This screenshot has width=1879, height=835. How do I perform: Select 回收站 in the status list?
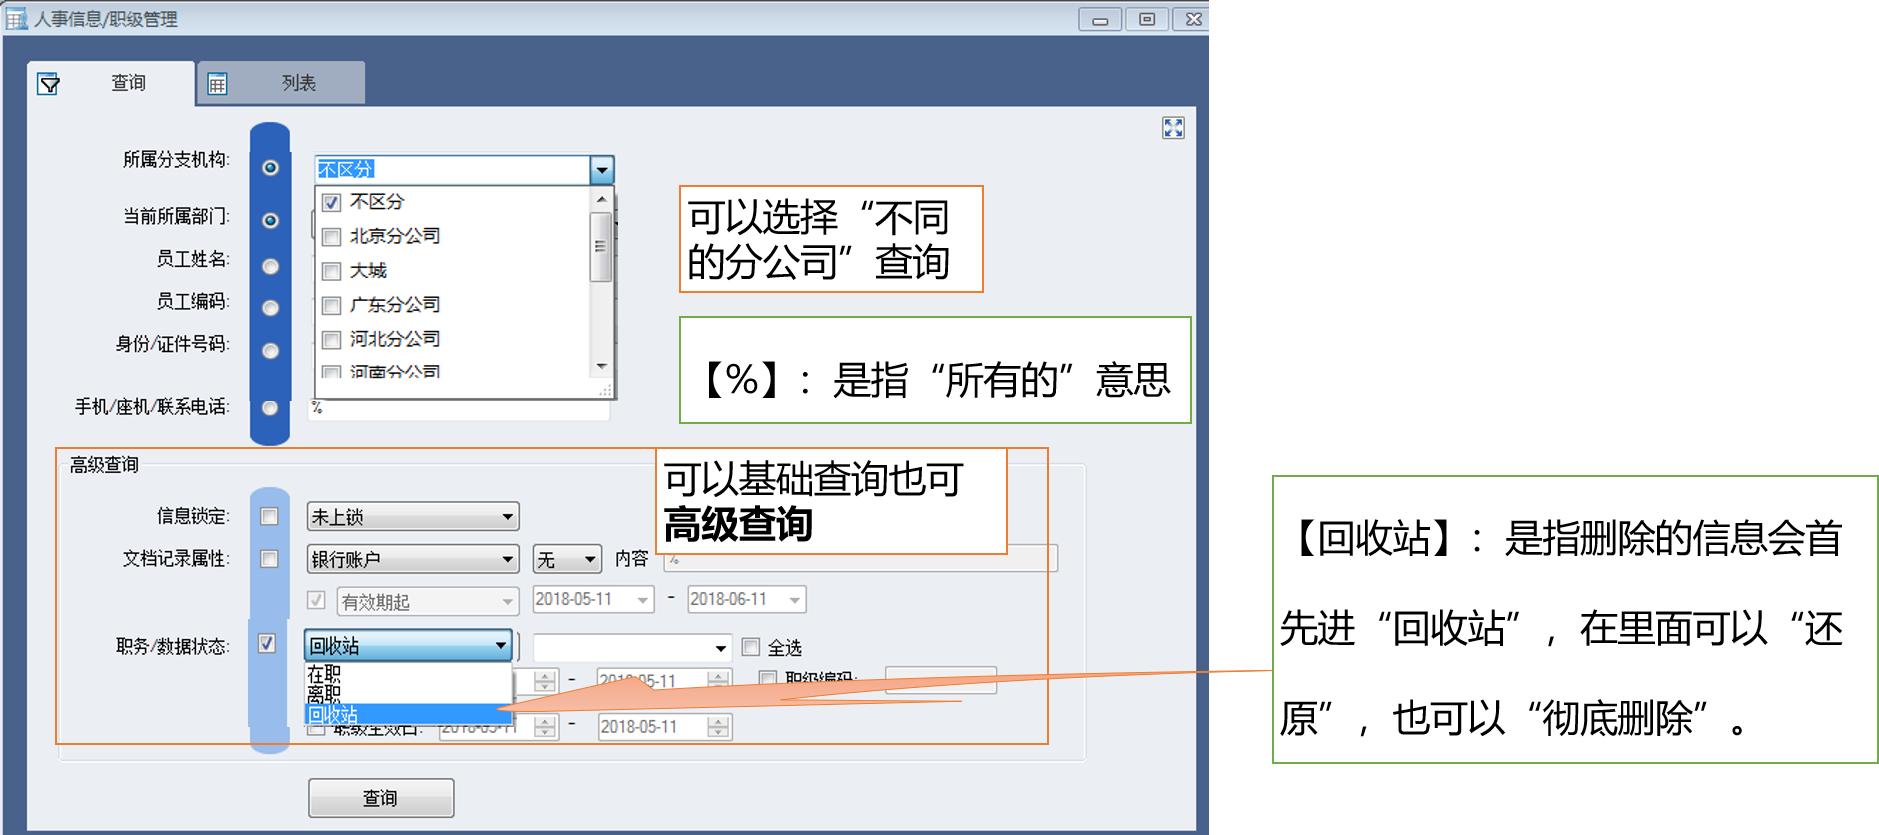click(334, 714)
